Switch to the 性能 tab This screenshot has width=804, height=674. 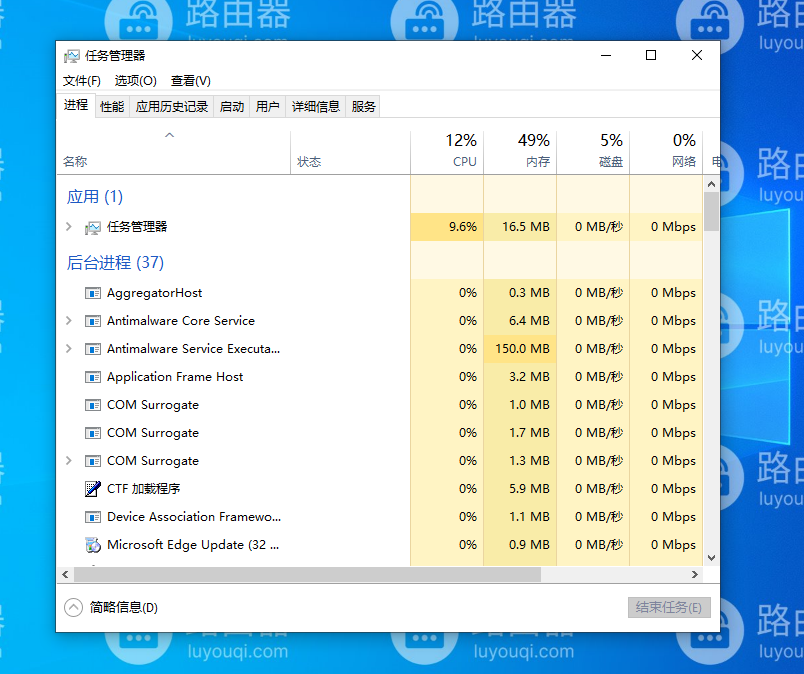point(112,107)
